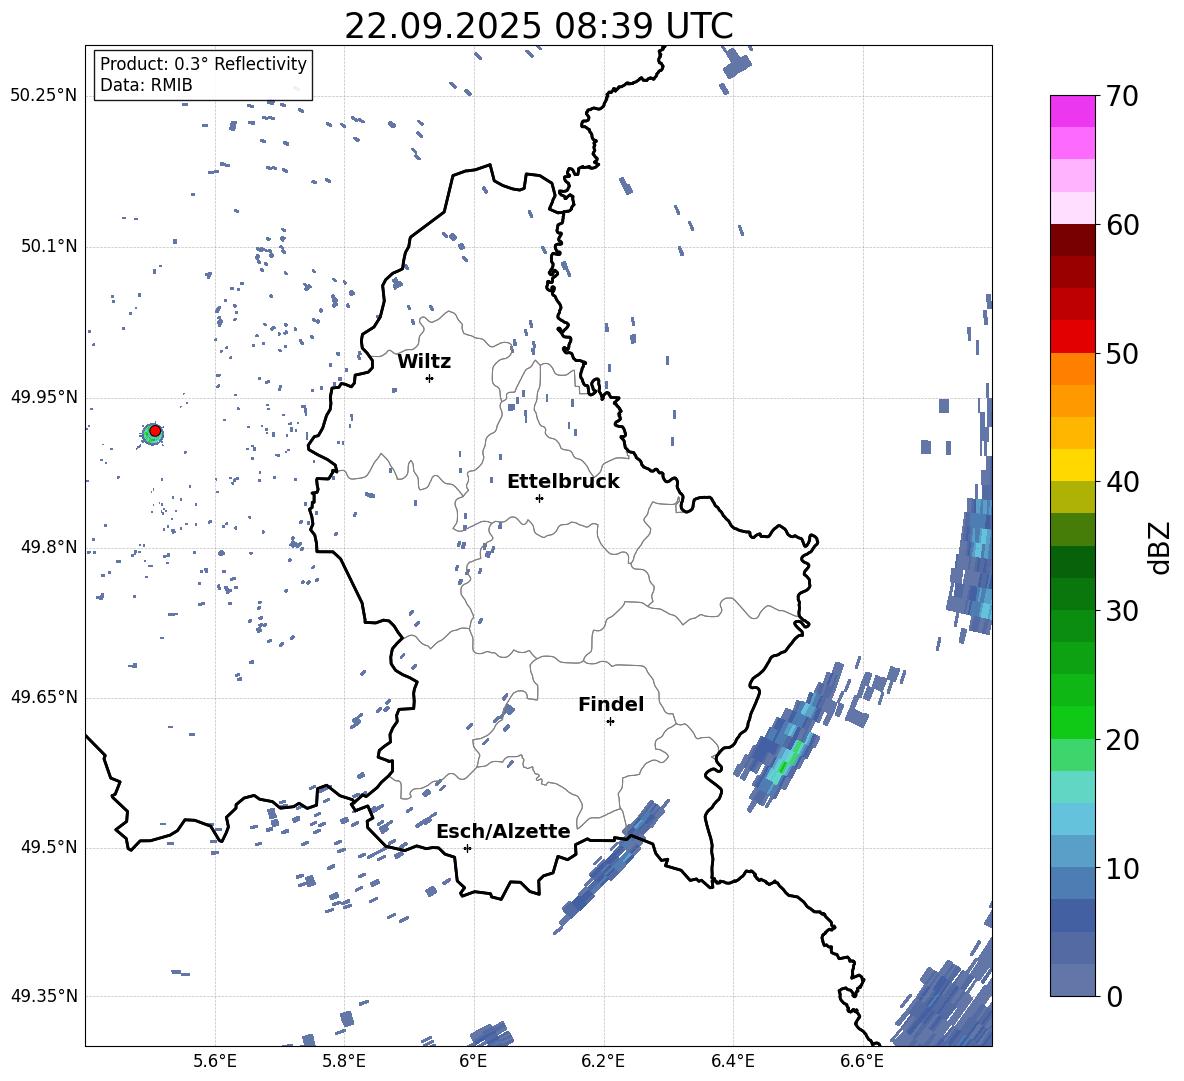The height and width of the screenshot is (1081, 1184).
Task: Click the 6.4°E longitude label
Action: point(732,1061)
